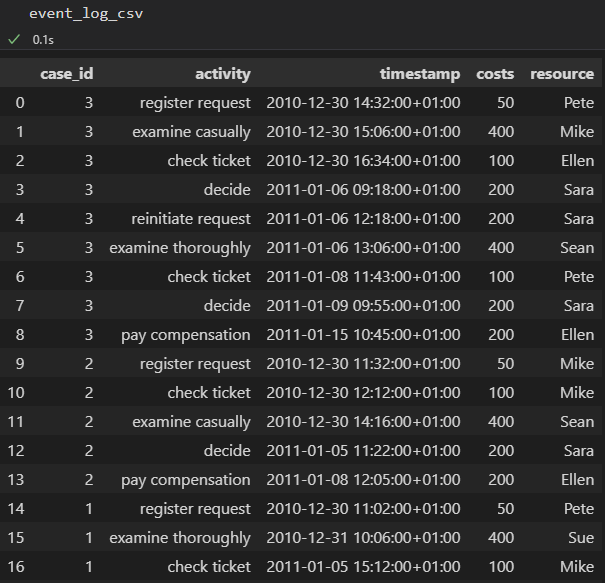
Task: Click timestamp 2010-12-30 14:16:00+01:00
Action: [x=363, y=422]
